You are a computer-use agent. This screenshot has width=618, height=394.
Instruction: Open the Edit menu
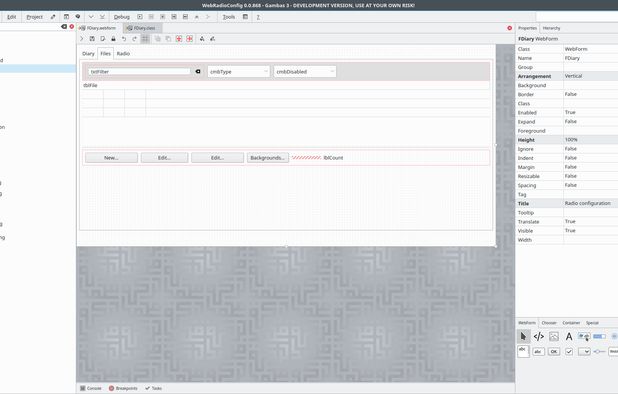tap(12, 17)
